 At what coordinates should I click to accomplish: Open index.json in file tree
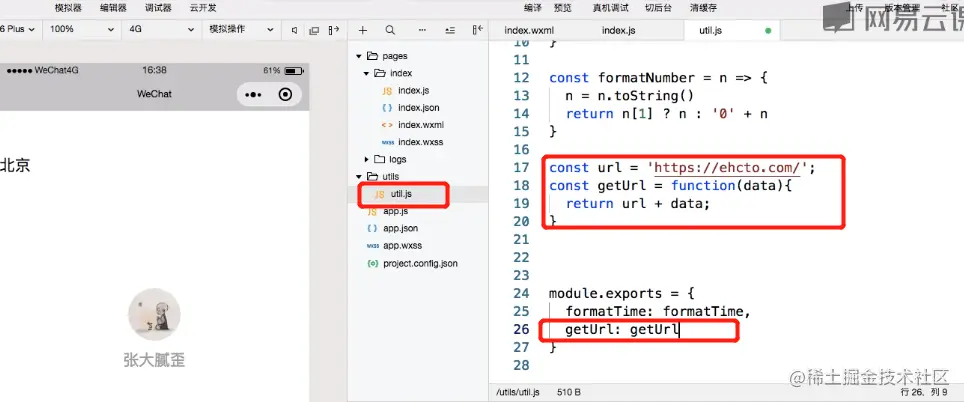[418, 108]
